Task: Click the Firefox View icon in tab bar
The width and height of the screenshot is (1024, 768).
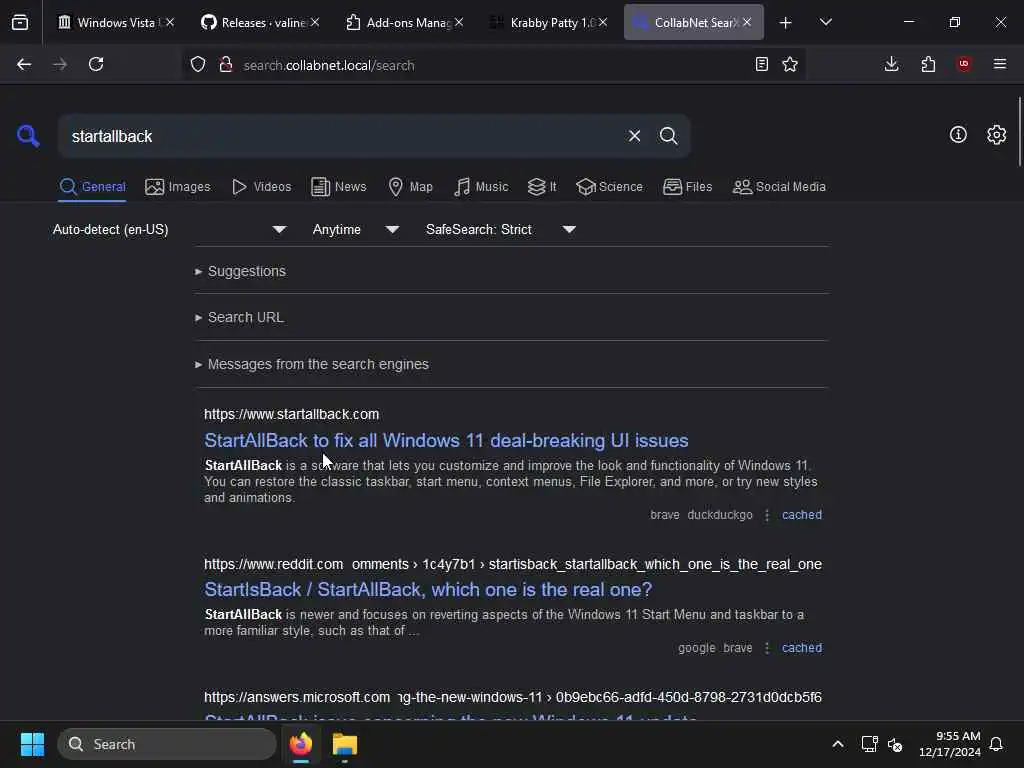Action: [x=20, y=22]
